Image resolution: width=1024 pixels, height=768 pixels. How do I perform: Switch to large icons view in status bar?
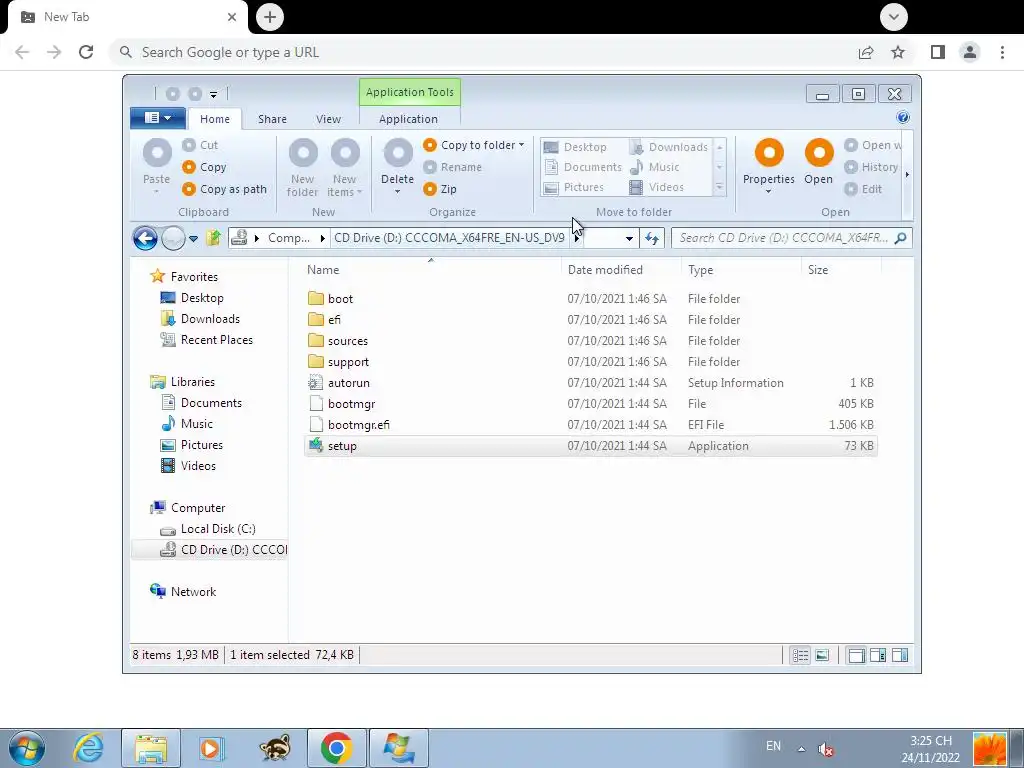coord(823,655)
